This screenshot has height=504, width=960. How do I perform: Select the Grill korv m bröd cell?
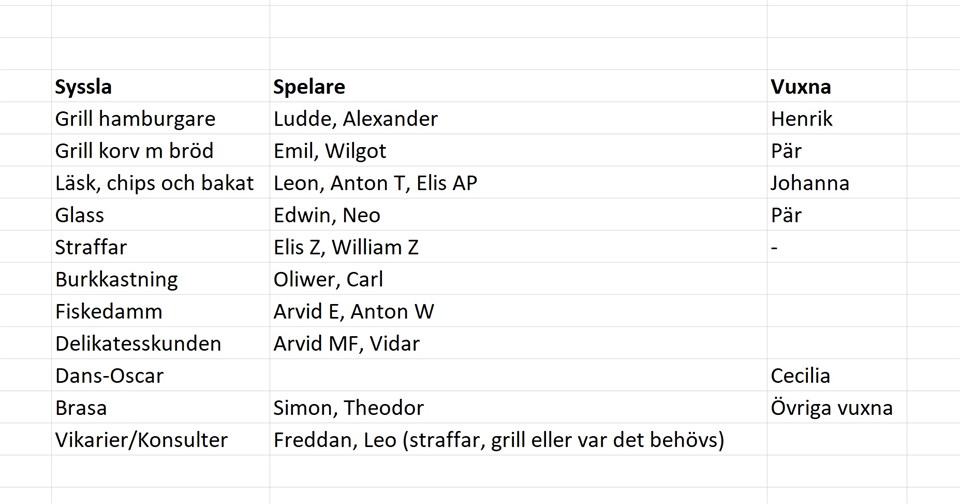(135, 151)
